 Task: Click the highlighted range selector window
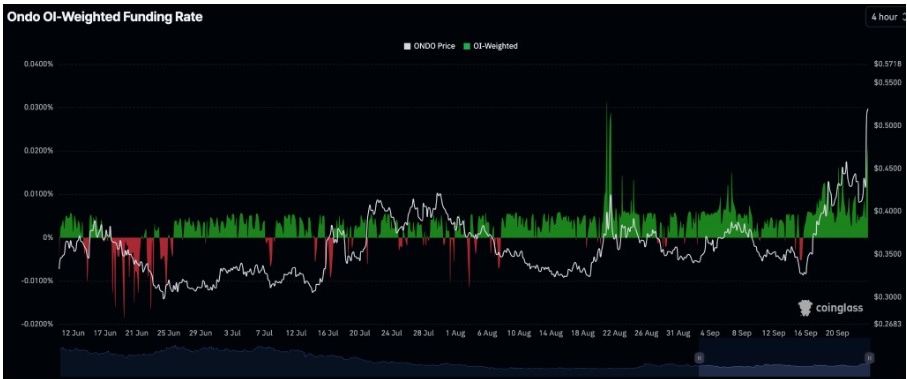[784, 358]
